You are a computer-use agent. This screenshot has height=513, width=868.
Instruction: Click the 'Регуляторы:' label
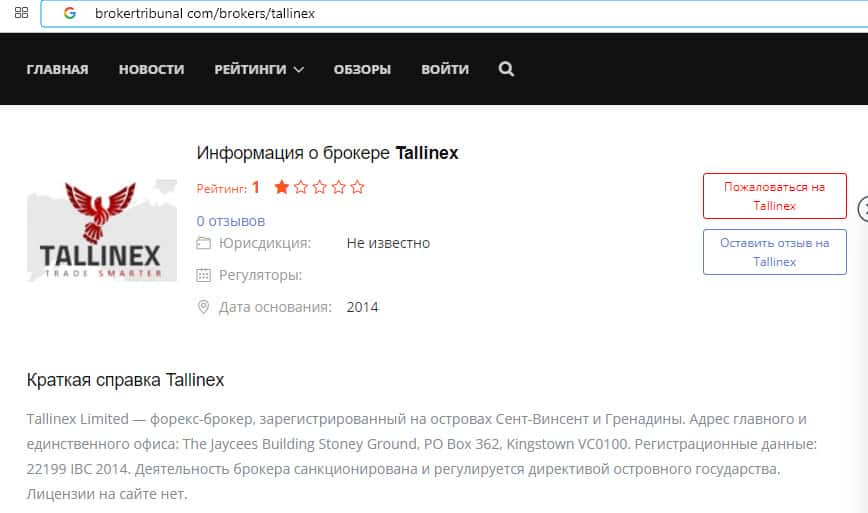pyautogui.click(x=261, y=275)
